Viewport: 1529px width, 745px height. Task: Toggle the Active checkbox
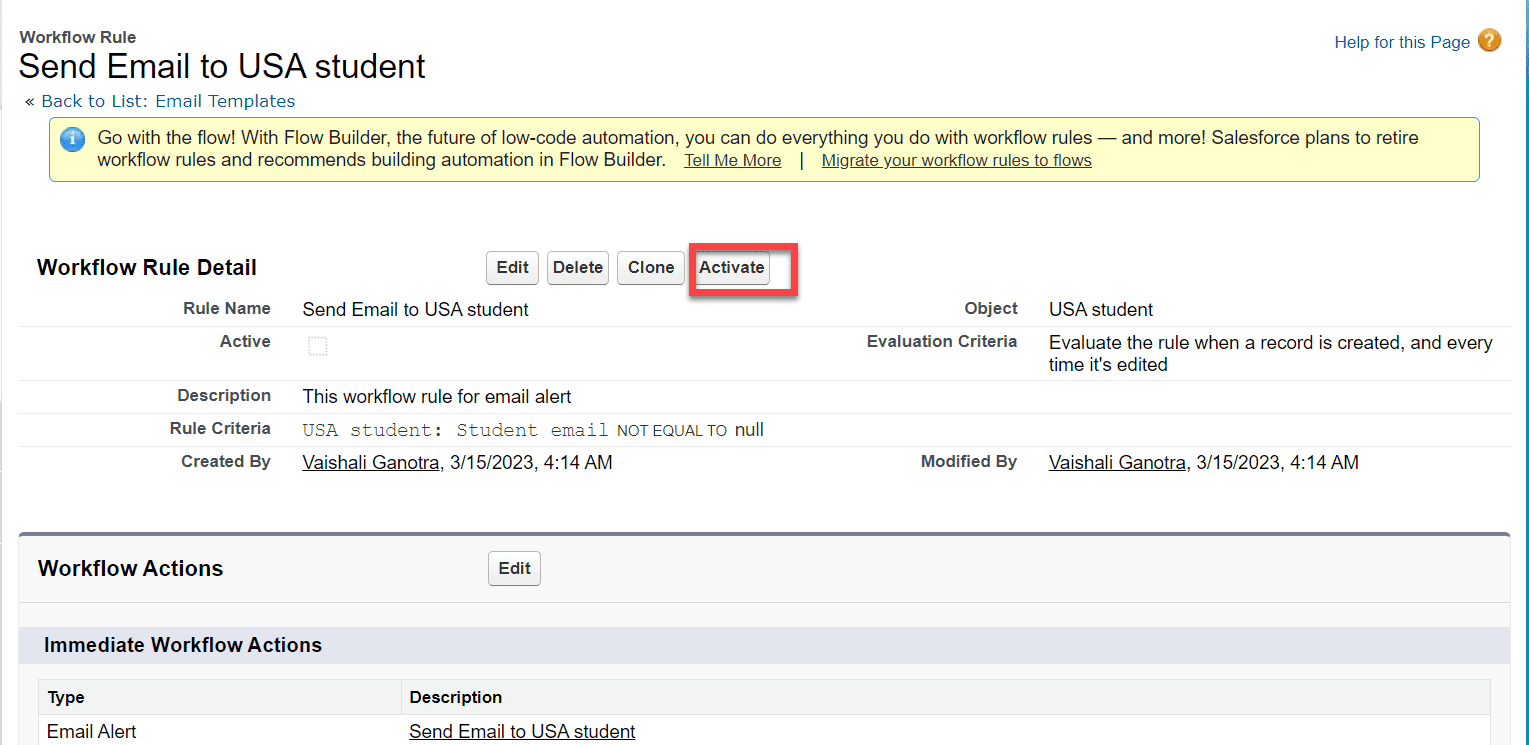pos(317,345)
